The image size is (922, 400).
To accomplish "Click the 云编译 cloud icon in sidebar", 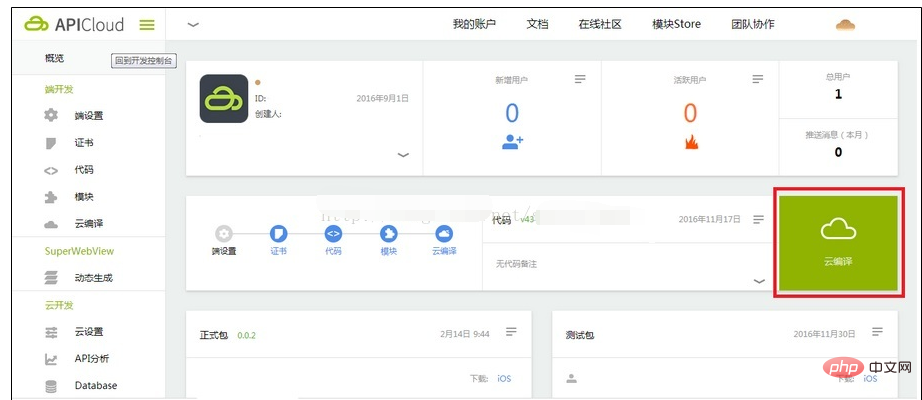I will 51,225.
